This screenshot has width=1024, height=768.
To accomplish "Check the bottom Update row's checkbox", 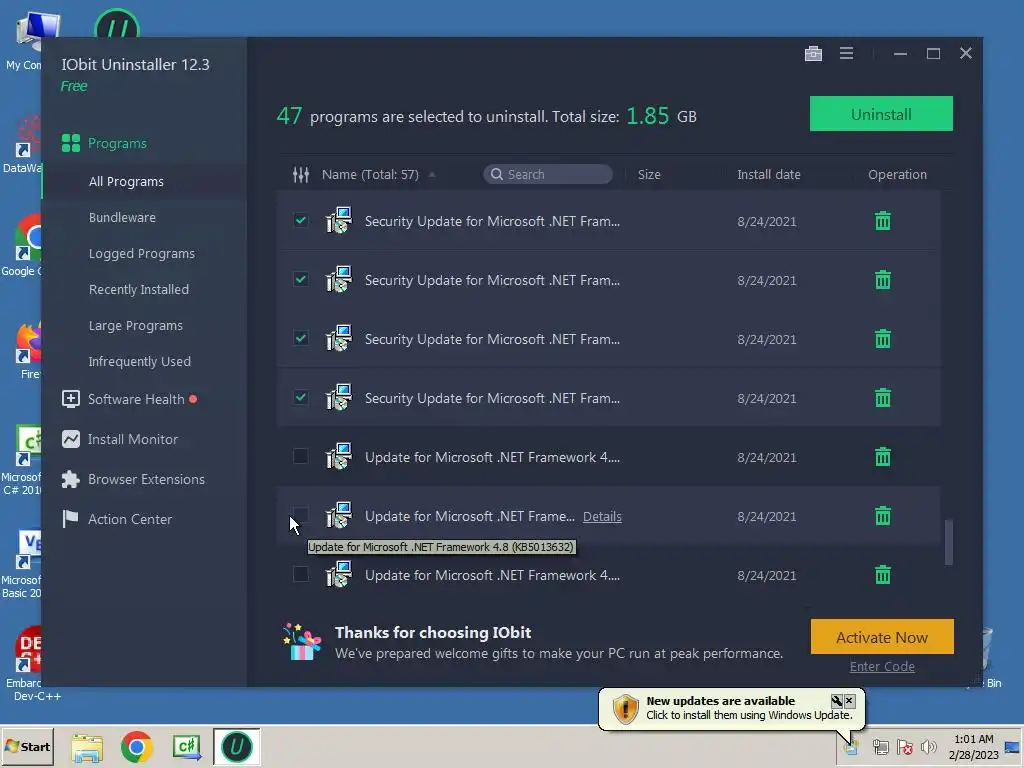I will tap(300, 574).
